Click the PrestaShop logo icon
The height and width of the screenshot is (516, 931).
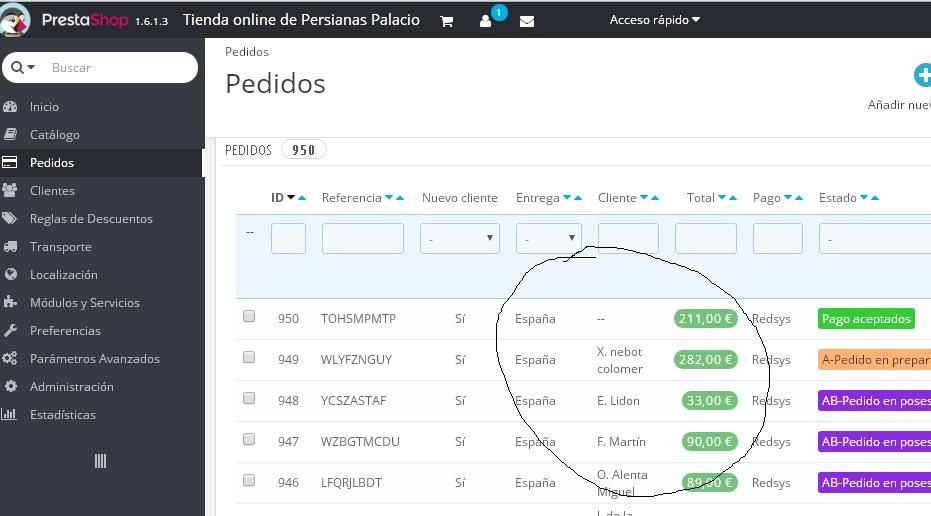pyautogui.click(x=14, y=20)
